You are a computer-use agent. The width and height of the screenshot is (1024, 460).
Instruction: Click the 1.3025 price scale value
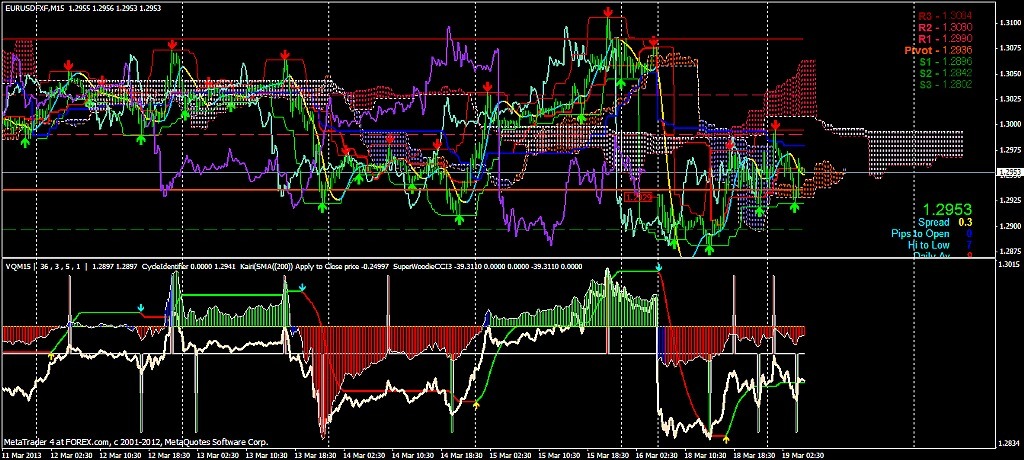[1009, 99]
